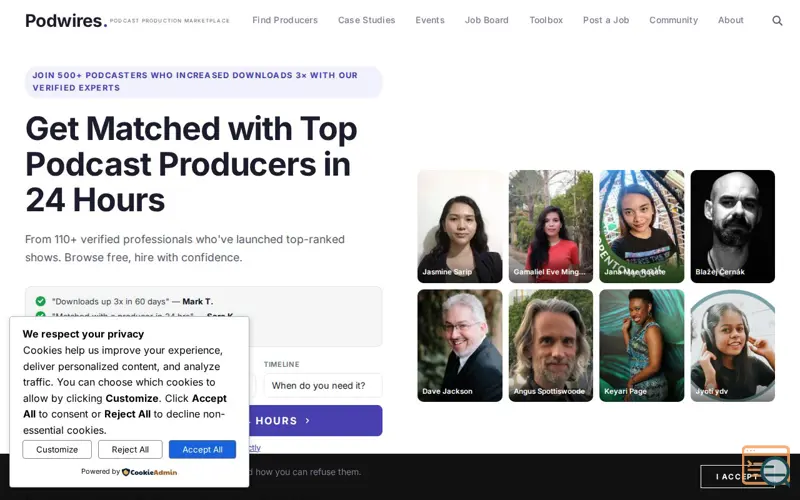The width and height of the screenshot is (800, 500).
Task: Click 'From 110+ verified professionals' paragraph
Action: 185,248
